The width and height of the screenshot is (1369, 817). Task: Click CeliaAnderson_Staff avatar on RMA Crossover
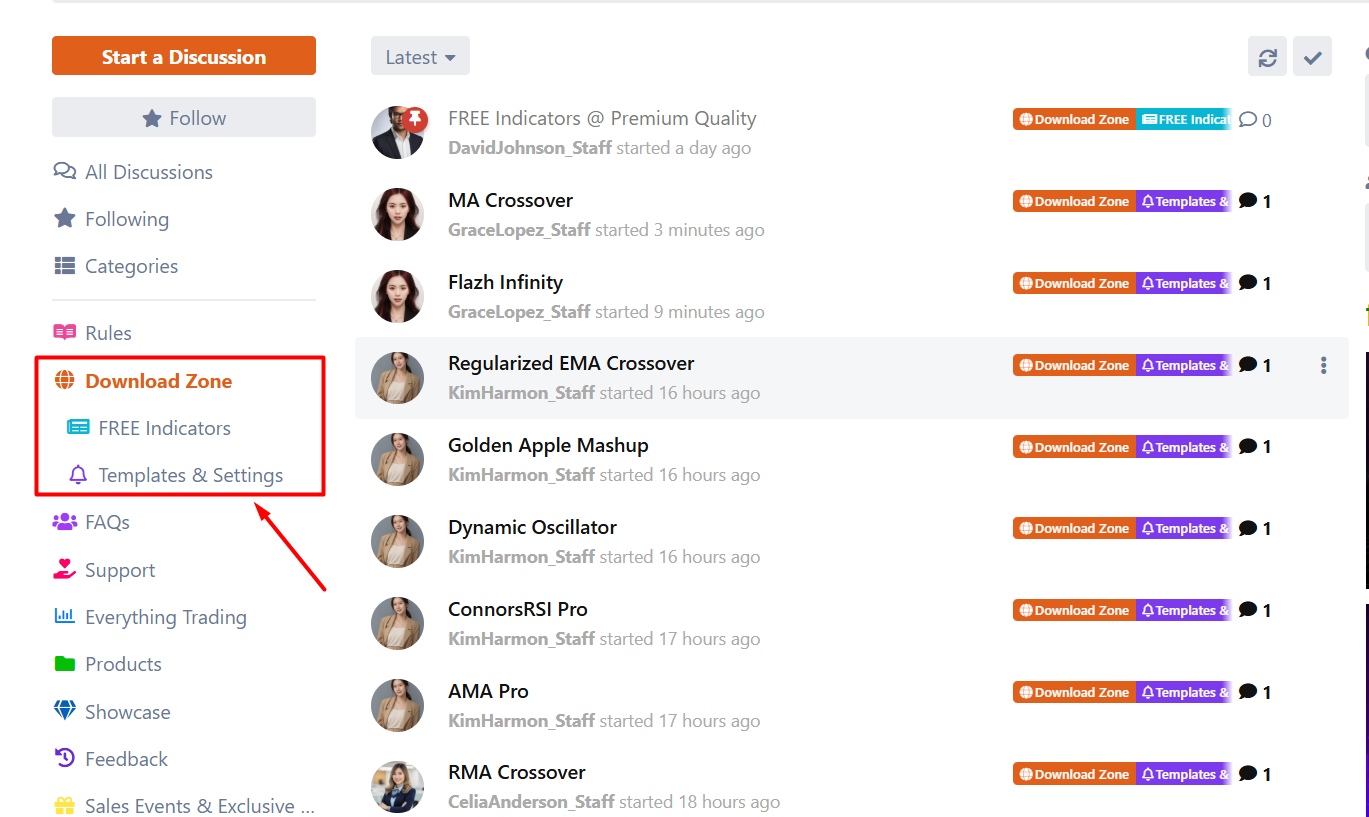[397, 786]
